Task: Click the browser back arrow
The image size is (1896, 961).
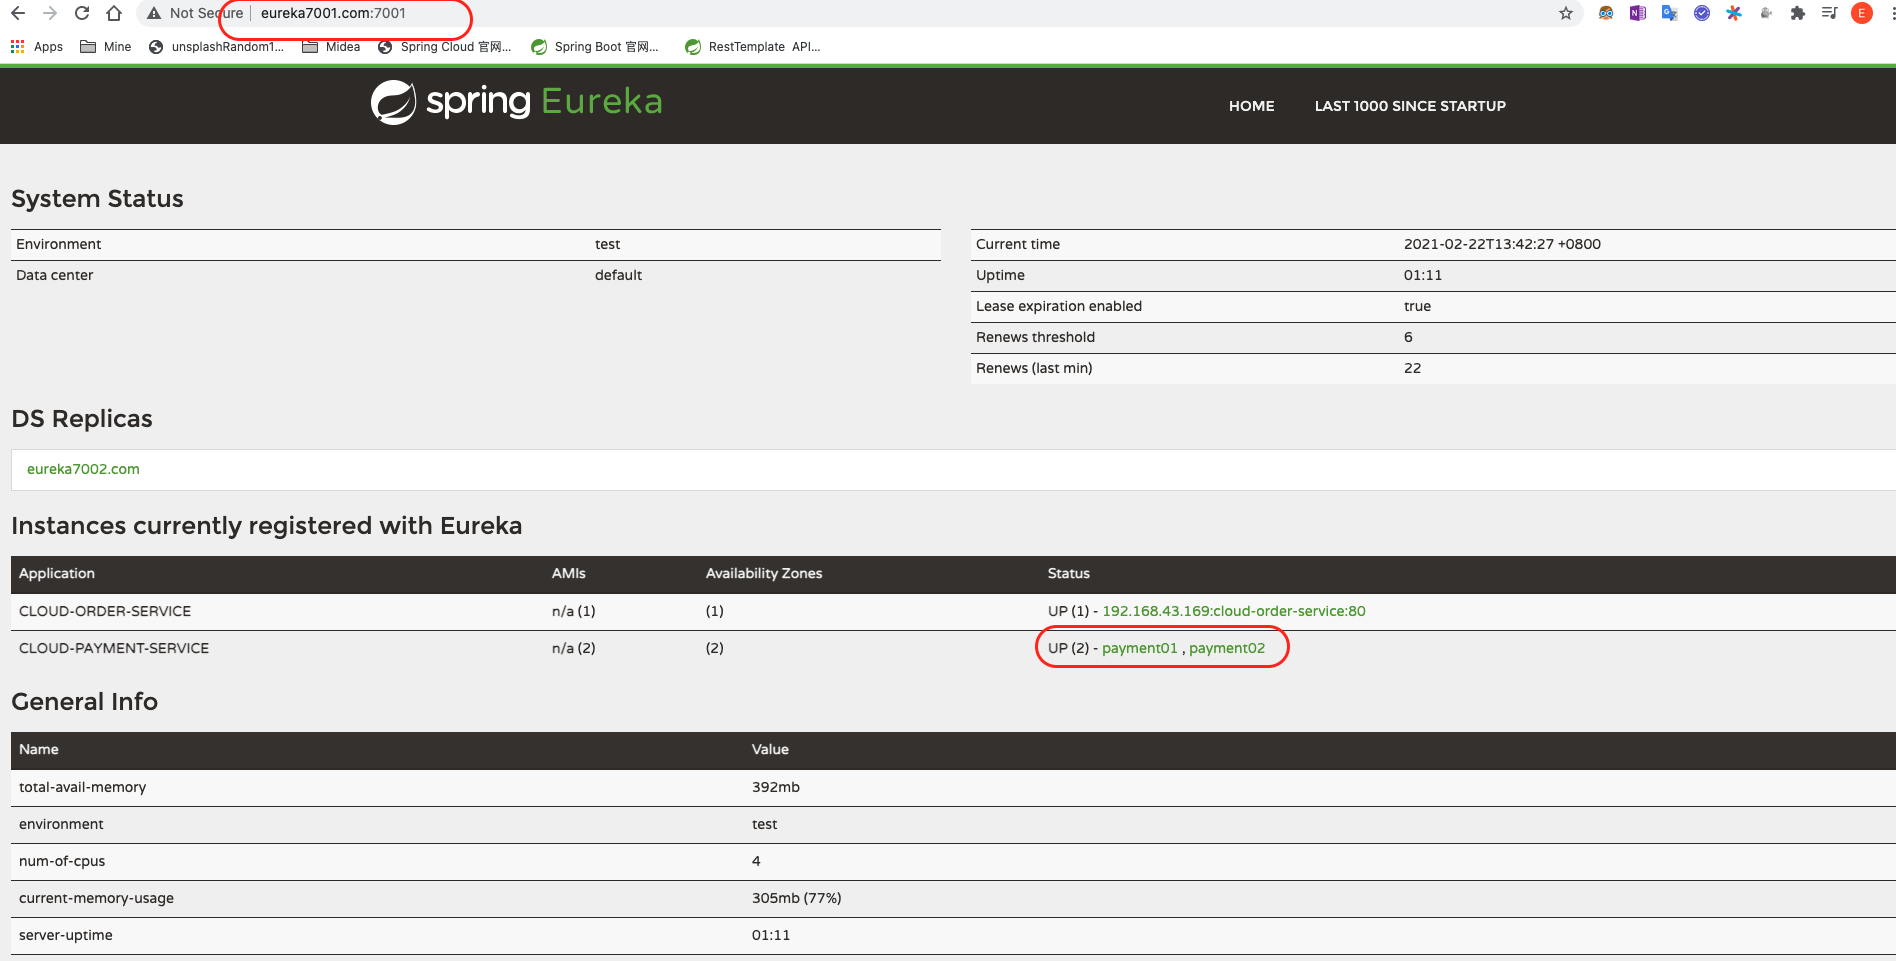Action: pos(18,13)
